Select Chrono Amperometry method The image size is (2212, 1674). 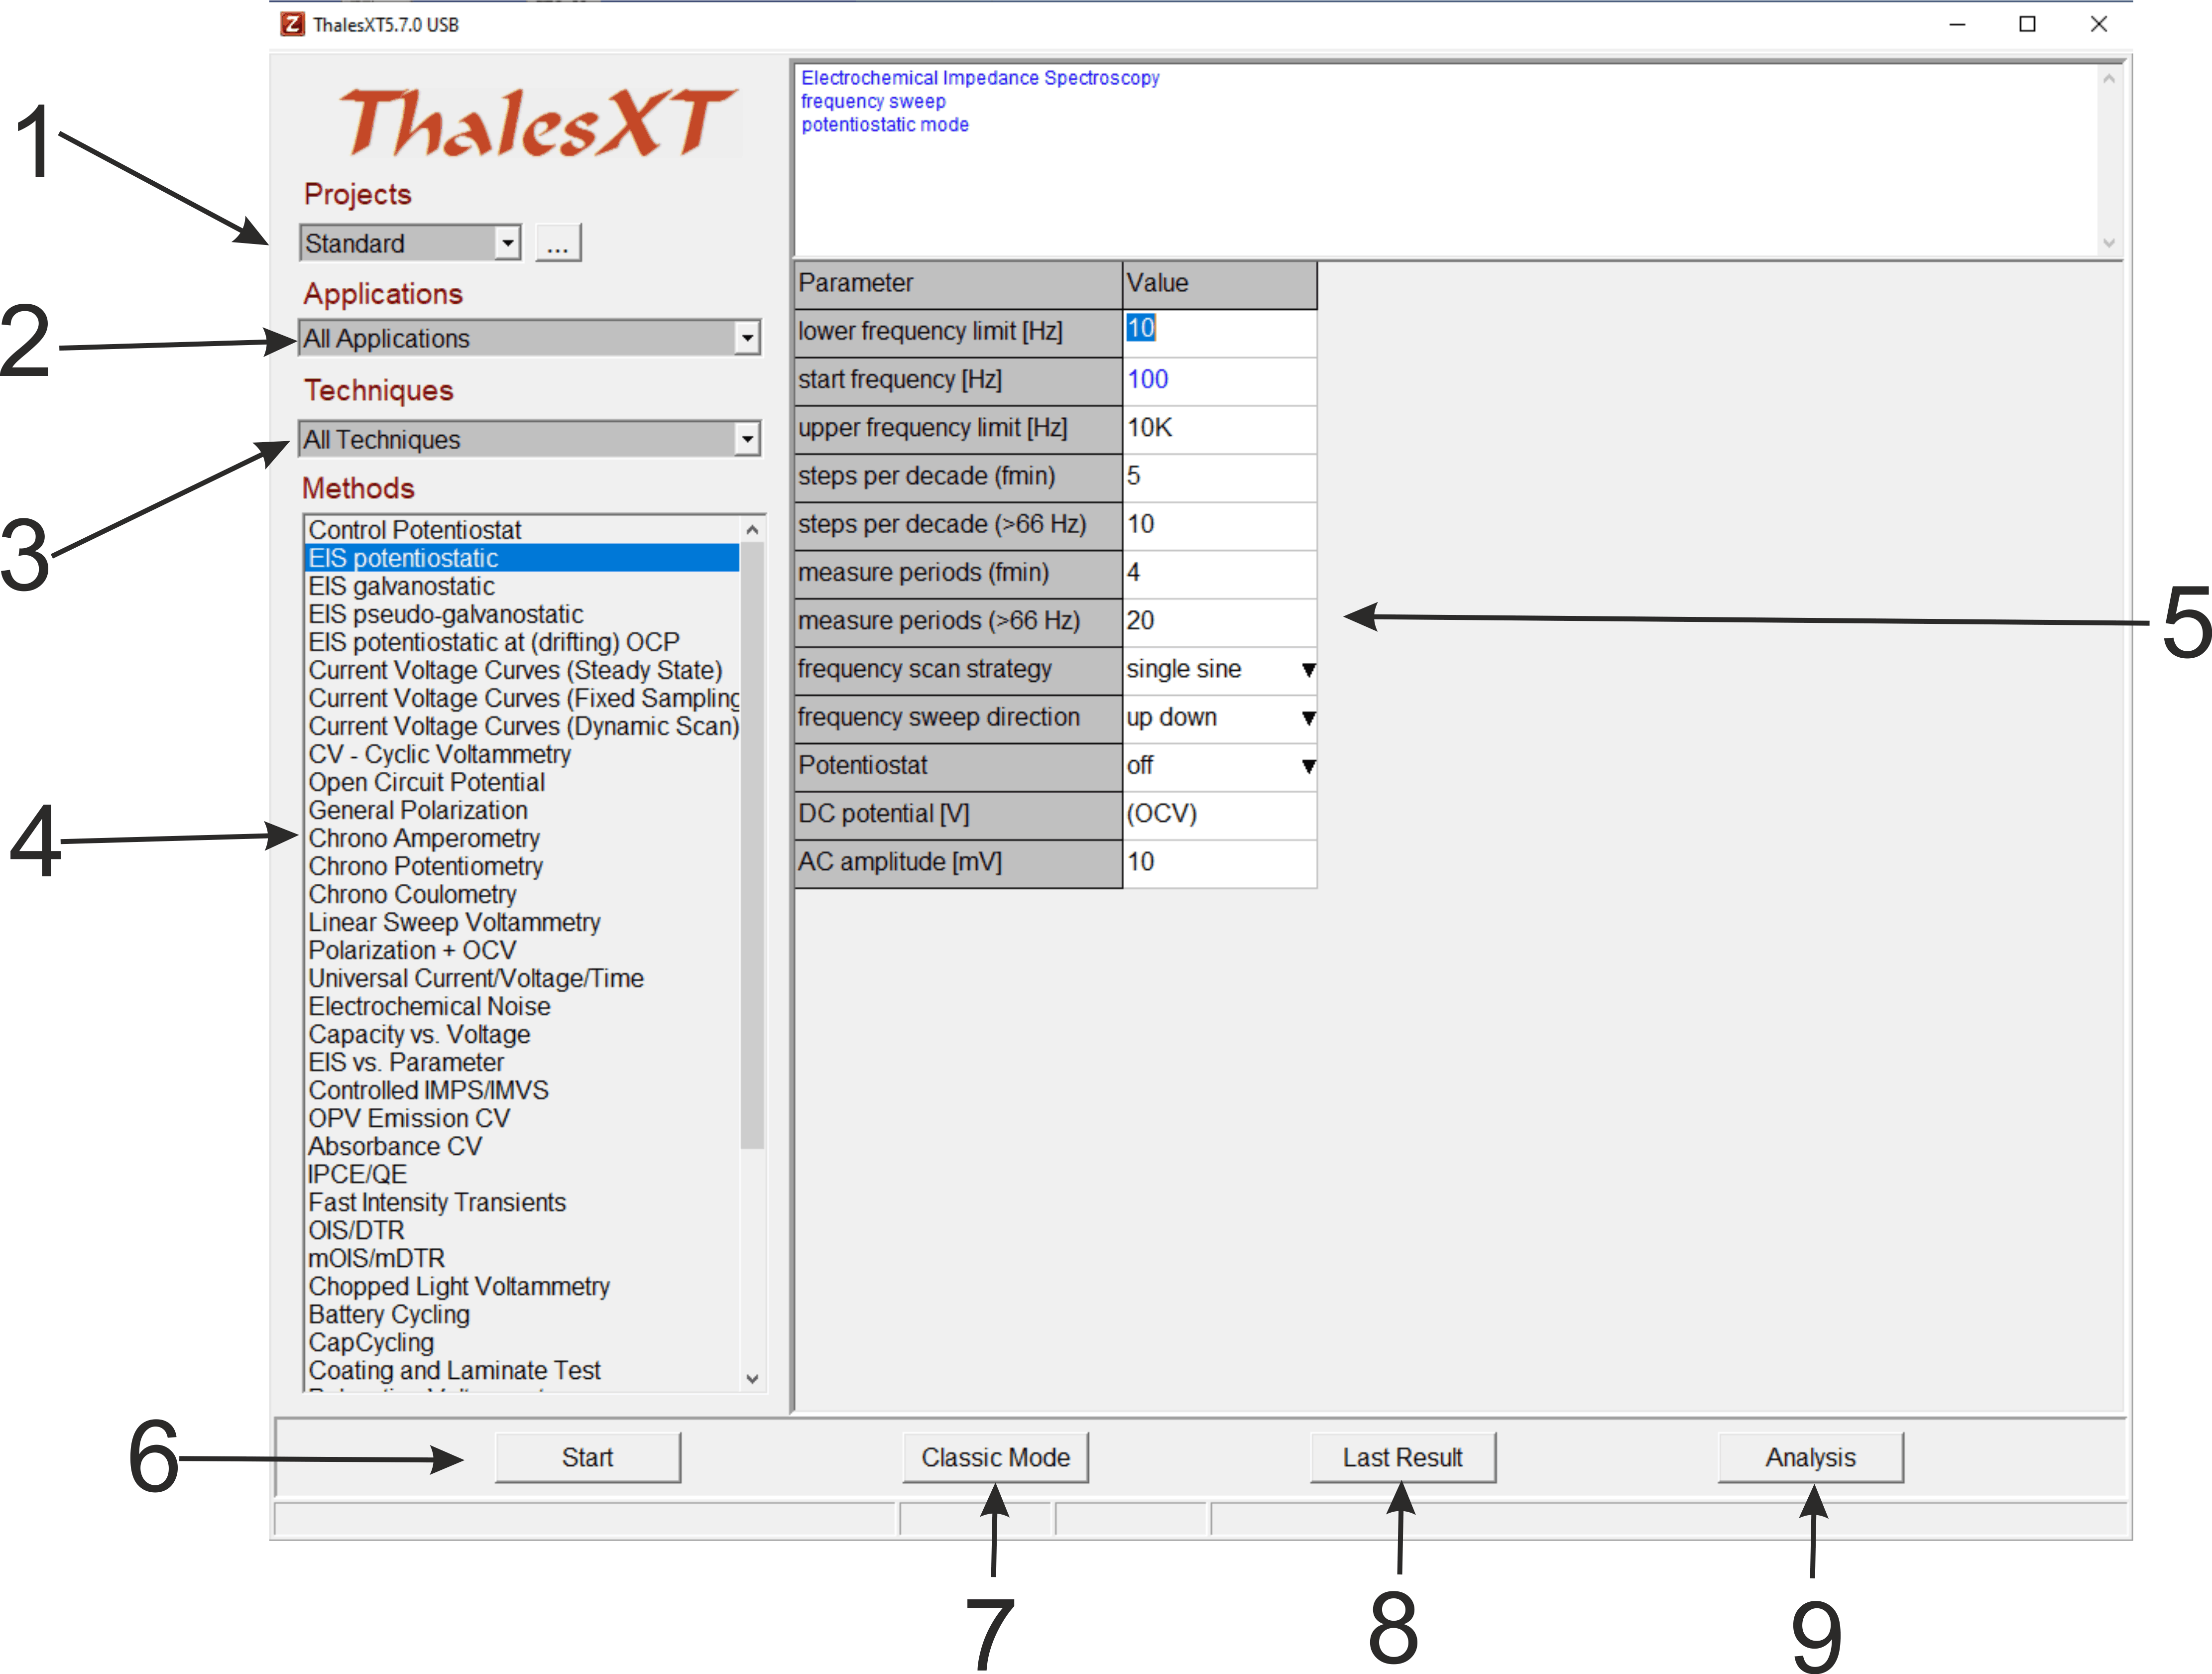coord(522,838)
